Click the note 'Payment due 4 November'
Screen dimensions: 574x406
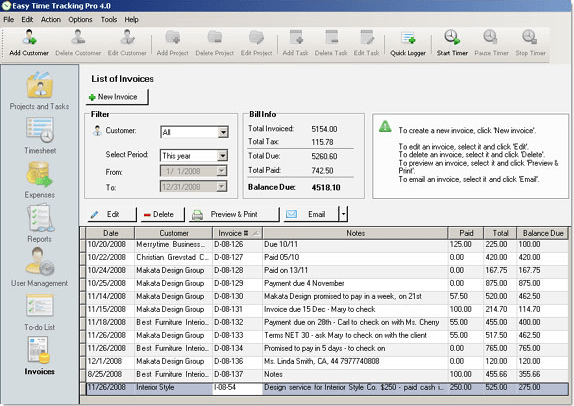304,283
